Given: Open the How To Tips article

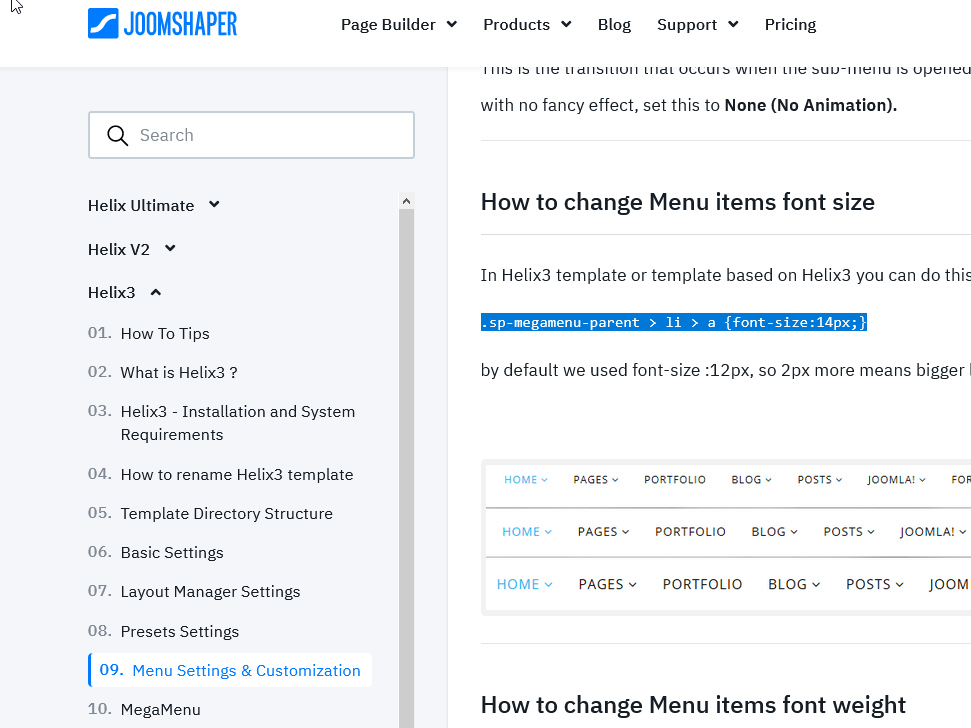Looking at the screenshot, I should pos(165,333).
